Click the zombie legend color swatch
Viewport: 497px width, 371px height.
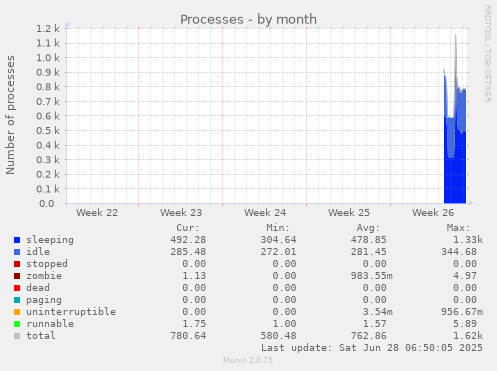(x=17, y=276)
